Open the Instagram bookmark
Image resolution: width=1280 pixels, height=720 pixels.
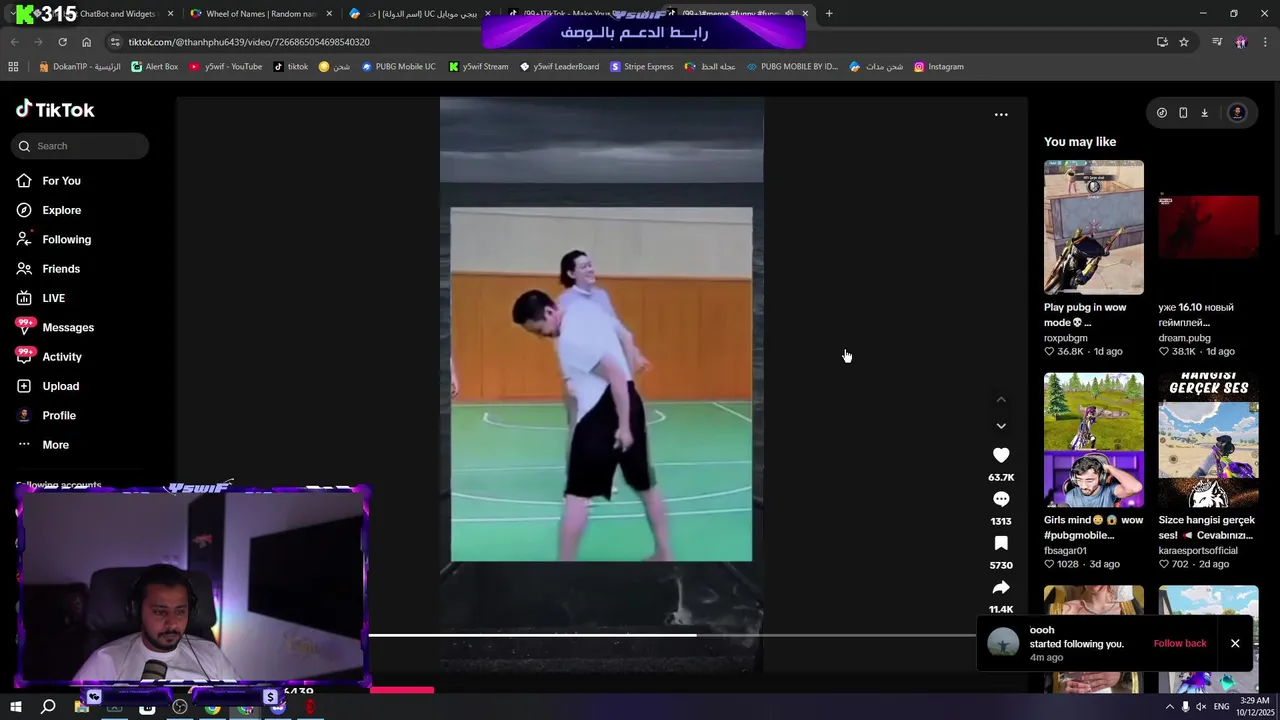(x=938, y=67)
